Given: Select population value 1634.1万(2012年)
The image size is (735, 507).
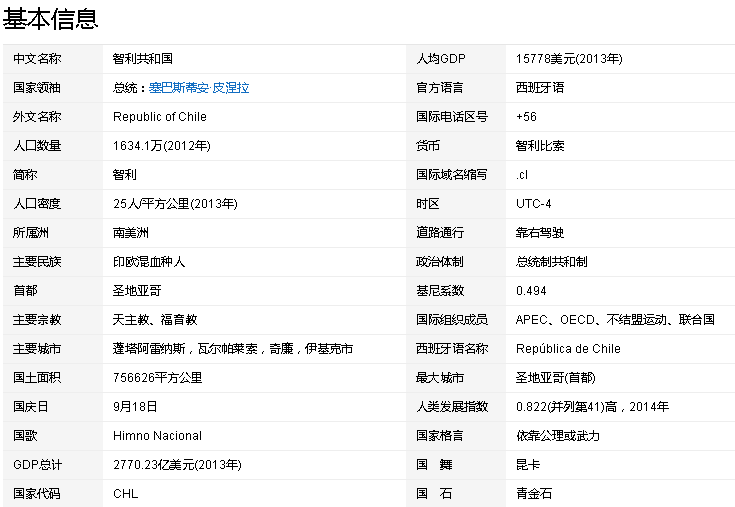Looking at the screenshot, I should click(x=162, y=146).
